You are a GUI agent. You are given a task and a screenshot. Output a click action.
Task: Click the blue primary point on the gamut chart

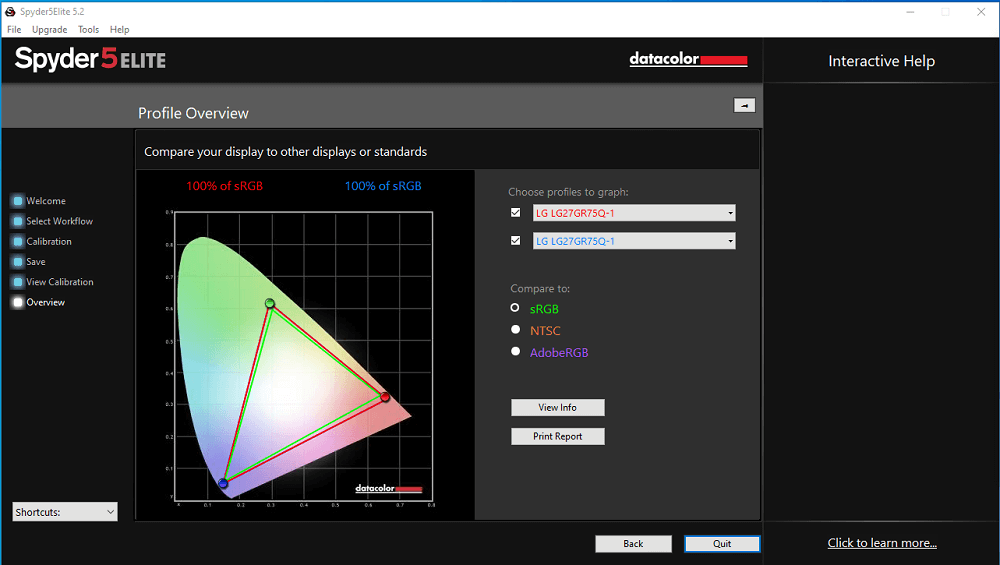(223, 483)
